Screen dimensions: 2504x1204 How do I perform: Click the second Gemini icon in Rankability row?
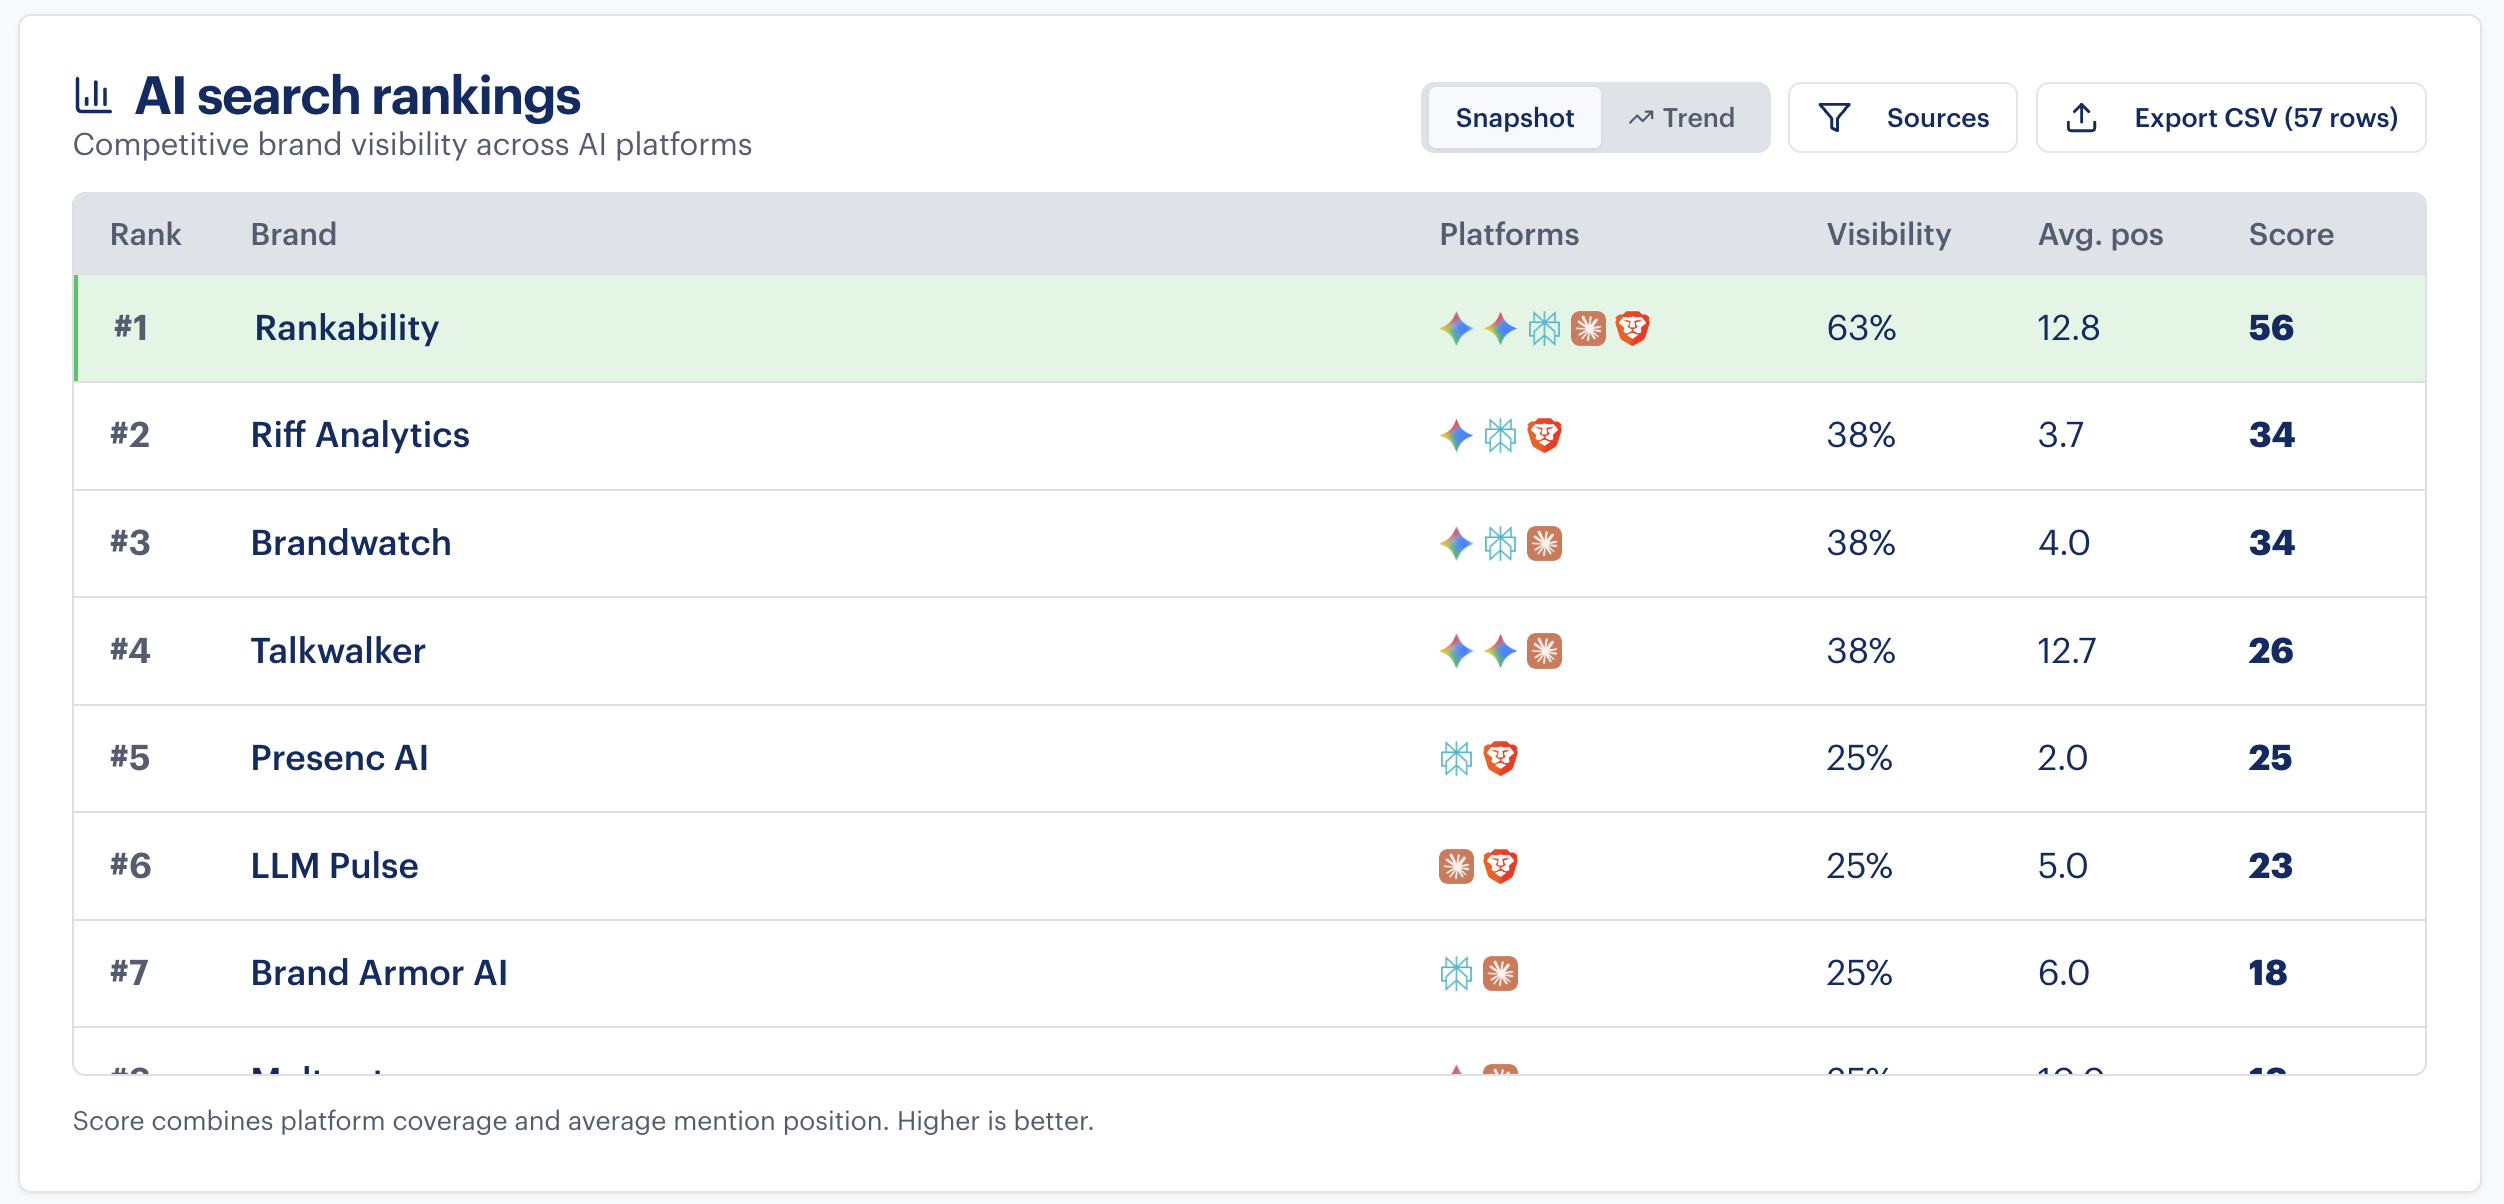1500,328
